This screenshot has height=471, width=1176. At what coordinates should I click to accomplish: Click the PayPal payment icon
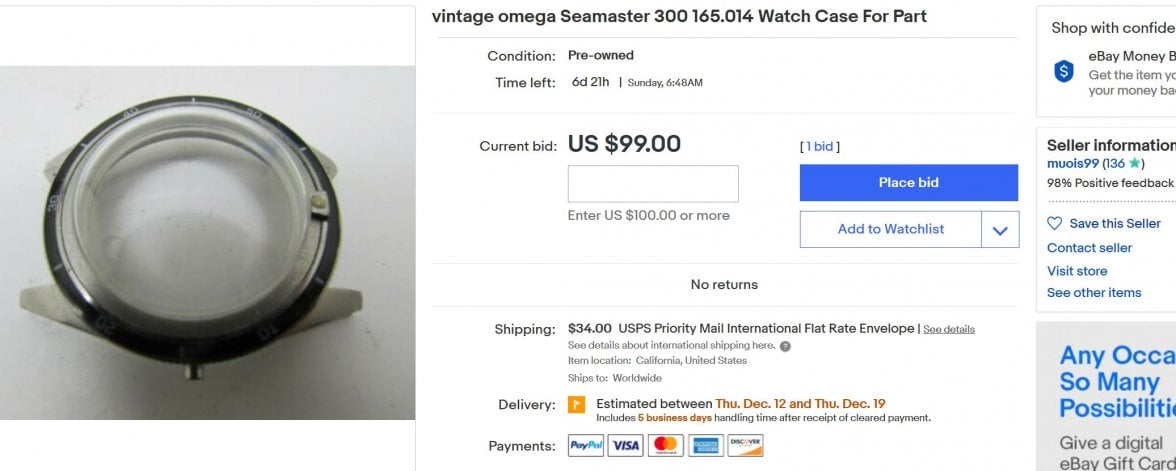coord(586,446)
